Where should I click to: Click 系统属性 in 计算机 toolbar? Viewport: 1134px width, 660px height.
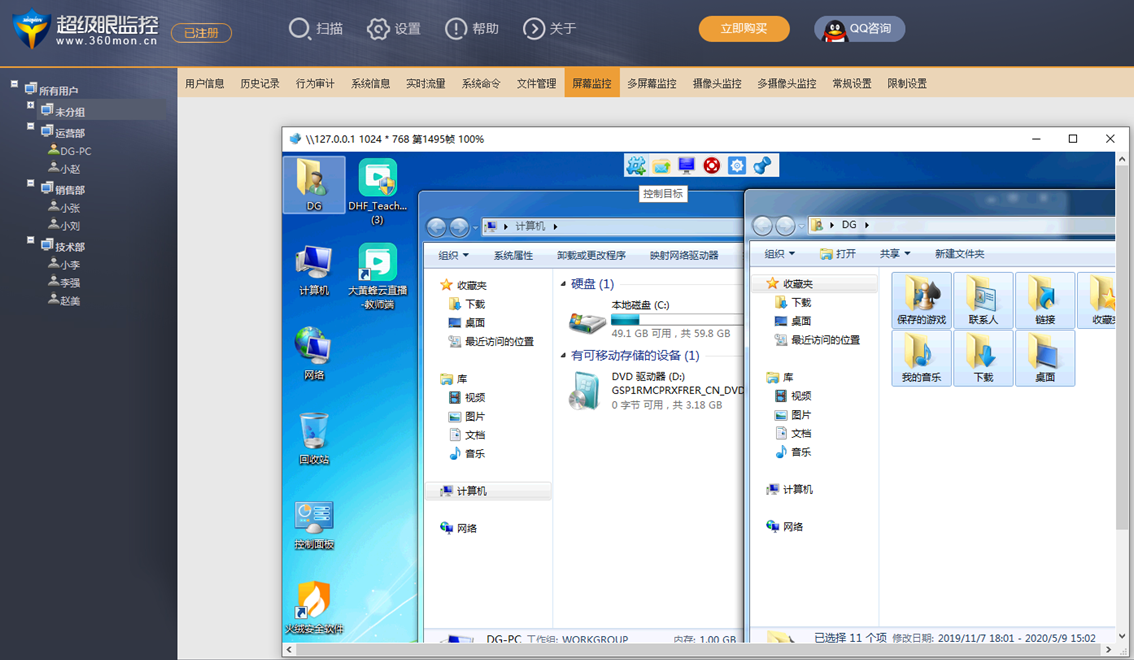tap(513, 255)
